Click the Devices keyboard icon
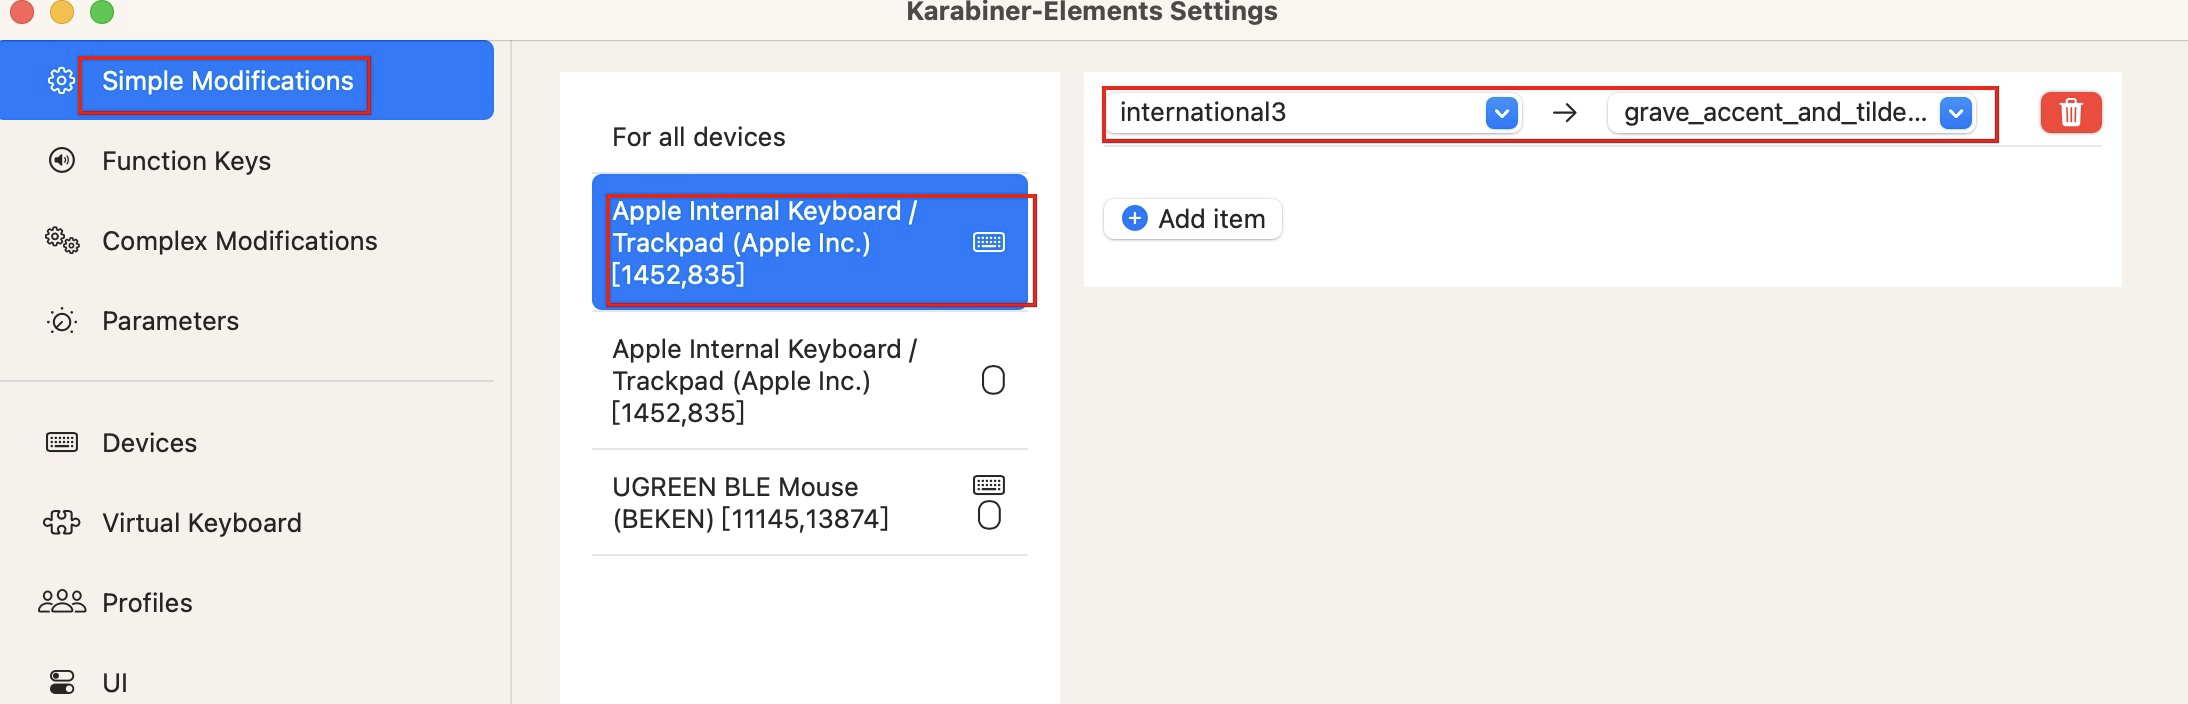The width and height of the screenshot is (2188, 704). pyautogui.click(x=62, y=442)
